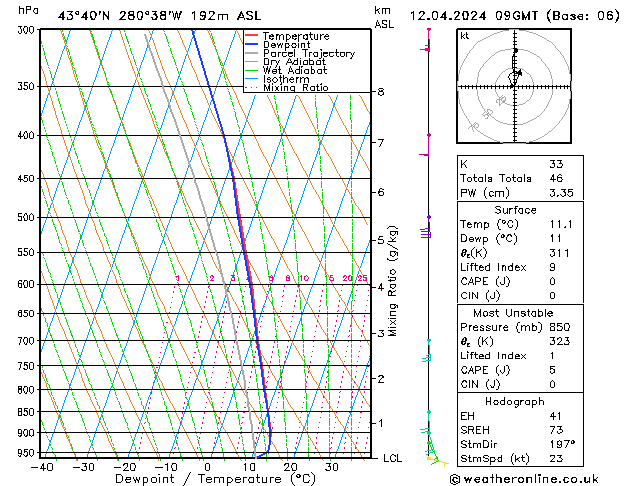Click the coordinates title 43°40'N 280°38'W 192m ASL

[159, 16]
